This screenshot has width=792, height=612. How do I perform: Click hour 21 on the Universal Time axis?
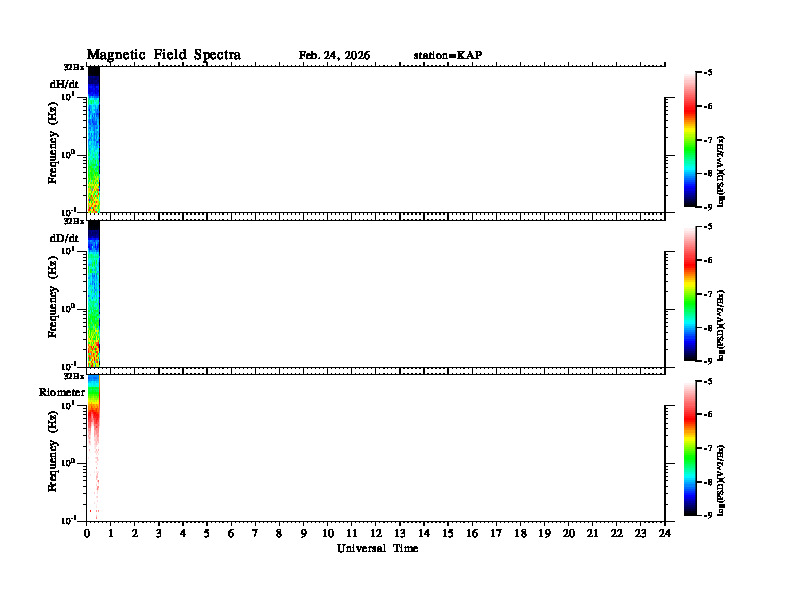(592, 534)
